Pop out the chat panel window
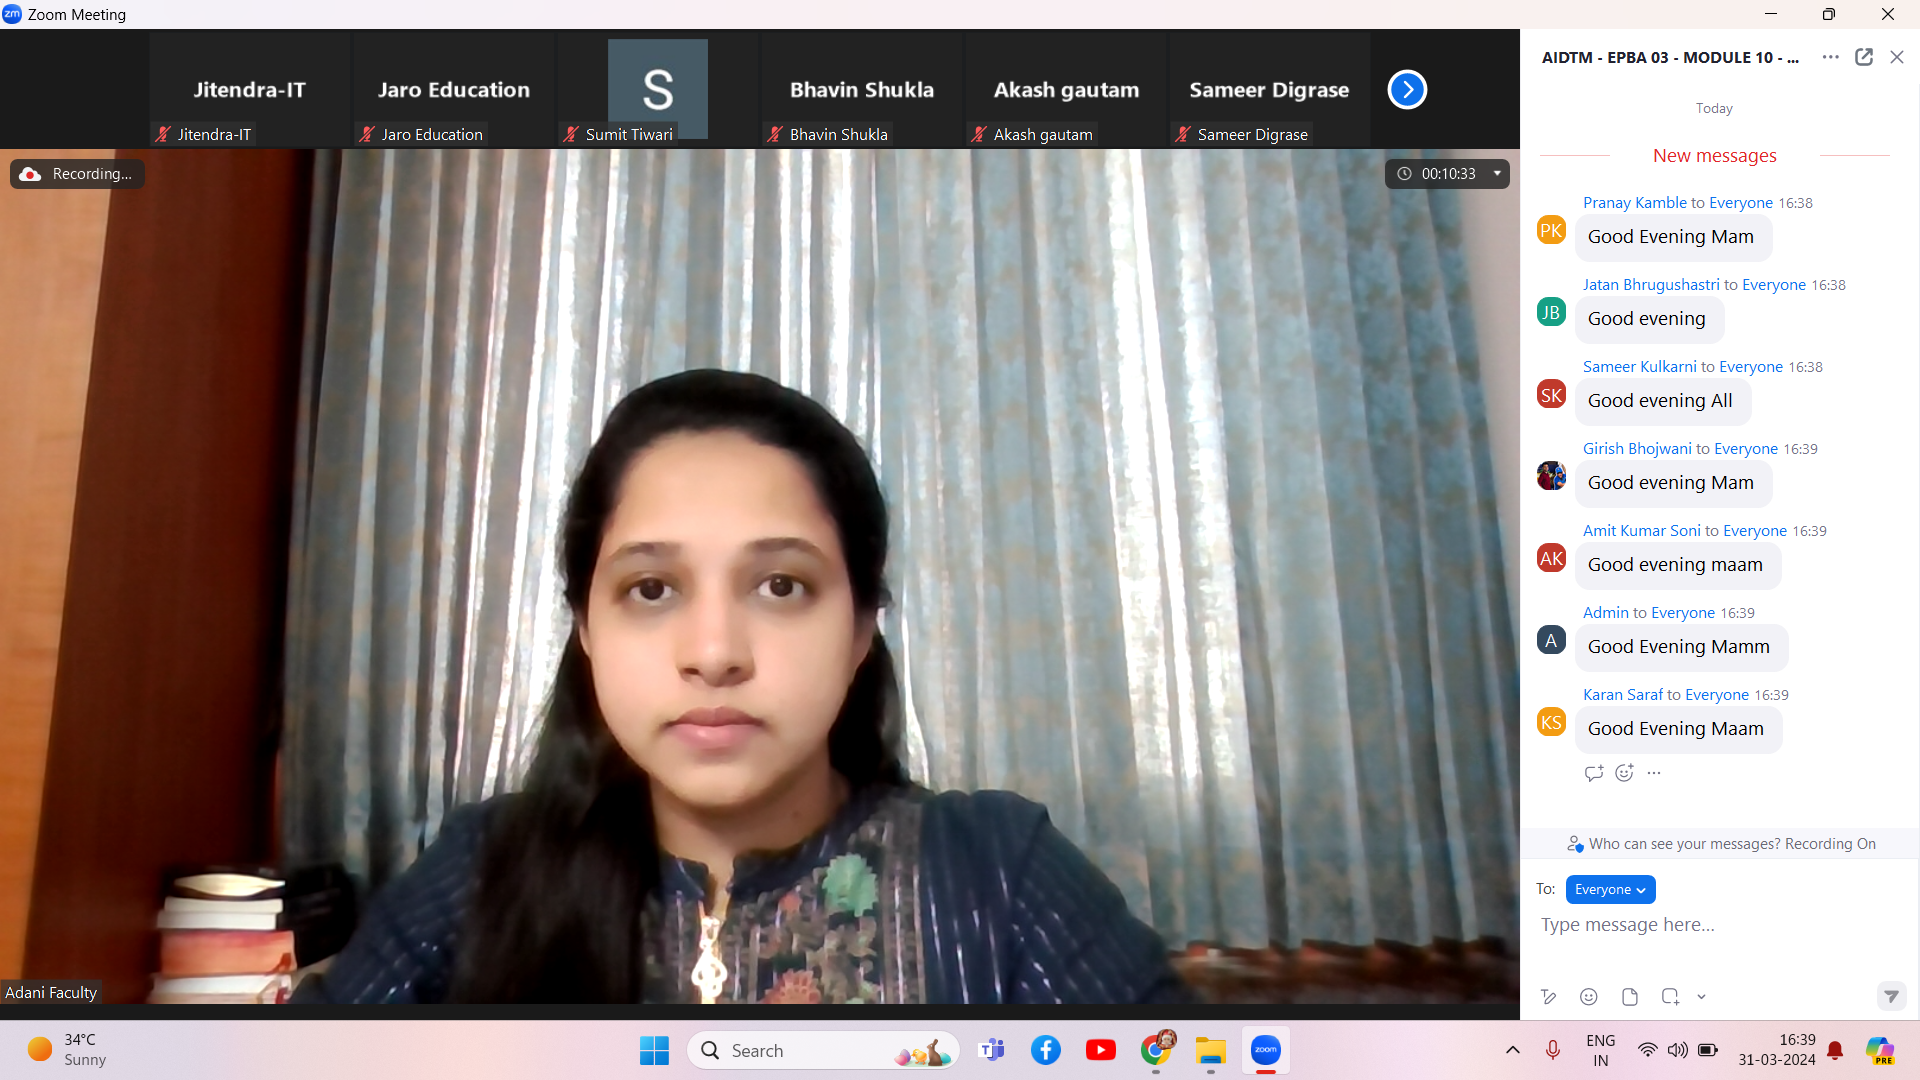Viewport: 1920px width, 1080px height. [1864, 57]
